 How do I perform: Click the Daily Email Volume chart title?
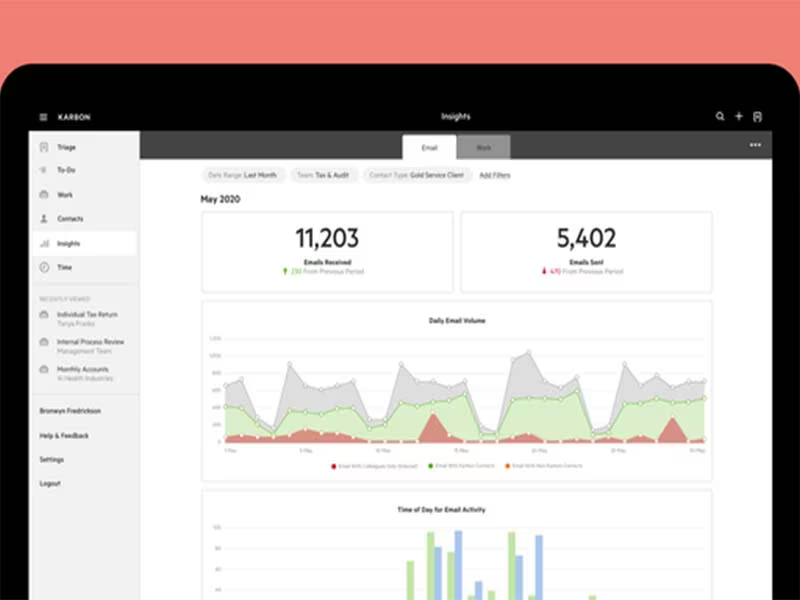pyautogui.click(x=457, y=320)
